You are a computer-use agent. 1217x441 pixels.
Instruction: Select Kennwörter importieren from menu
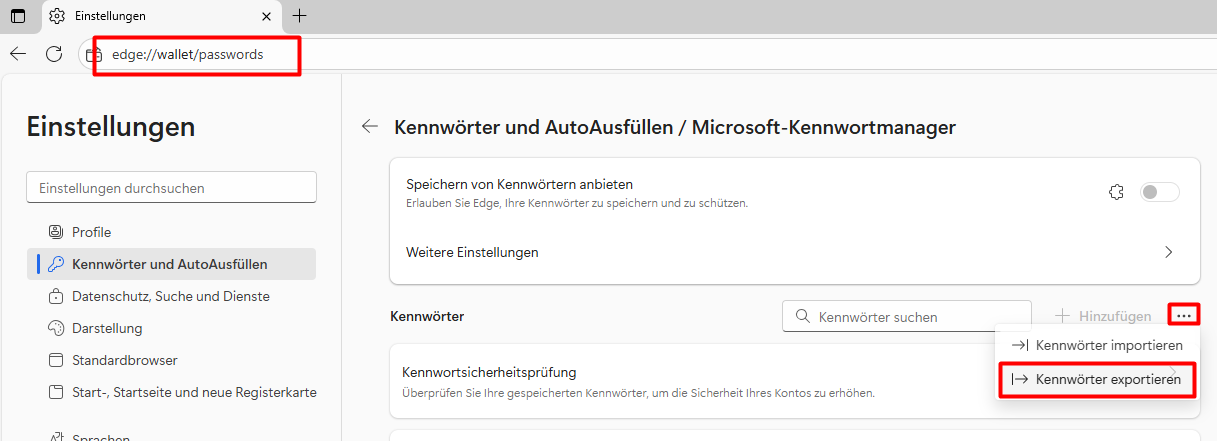[1098, 345]
